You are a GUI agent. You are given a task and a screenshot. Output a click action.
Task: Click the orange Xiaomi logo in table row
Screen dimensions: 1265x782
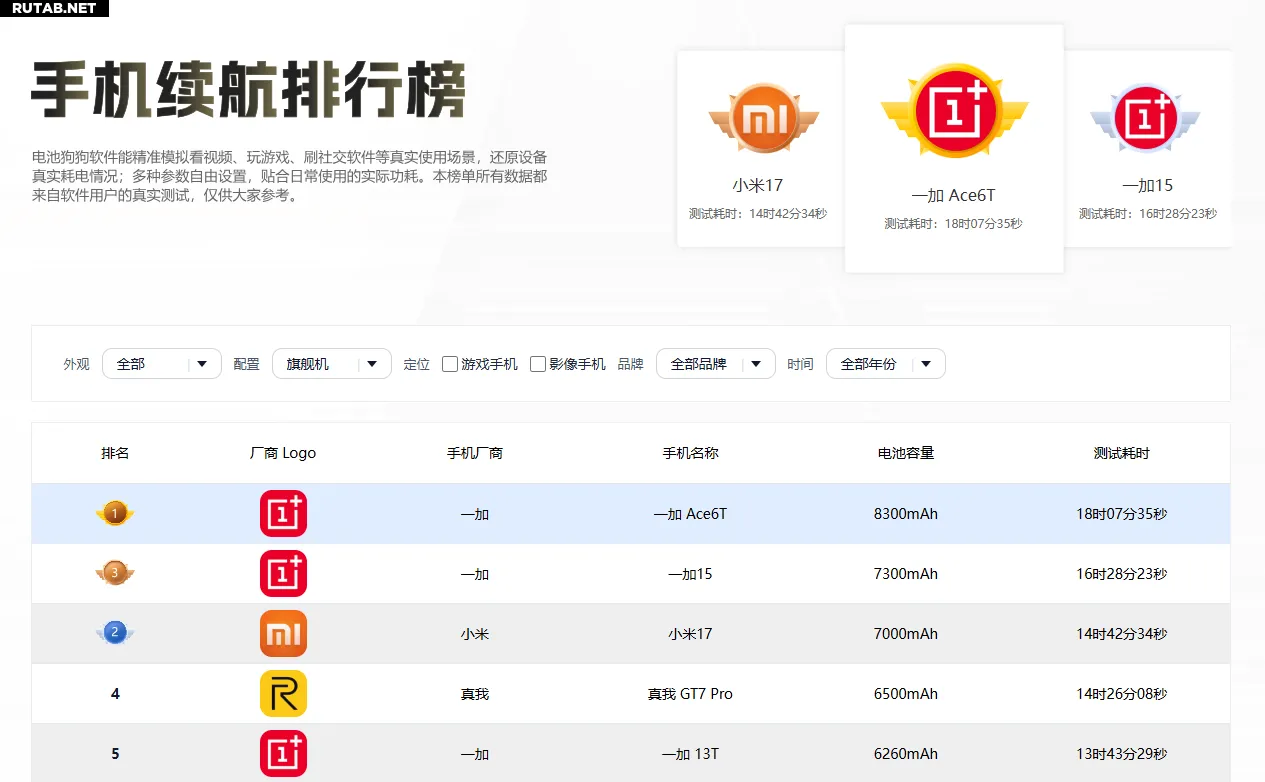[x=283, y=634]
